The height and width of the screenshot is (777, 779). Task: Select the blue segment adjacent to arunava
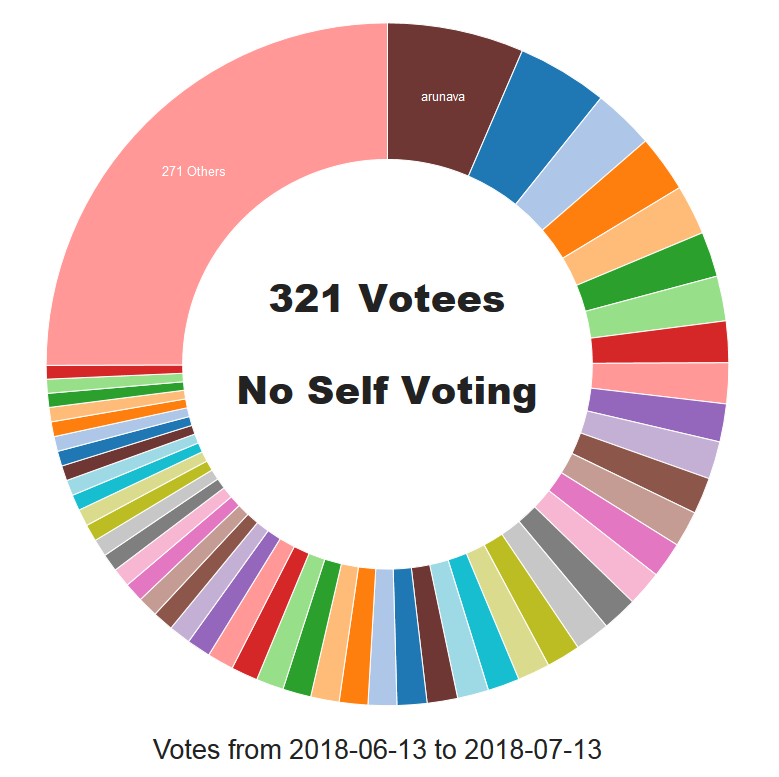coord(534,127)
